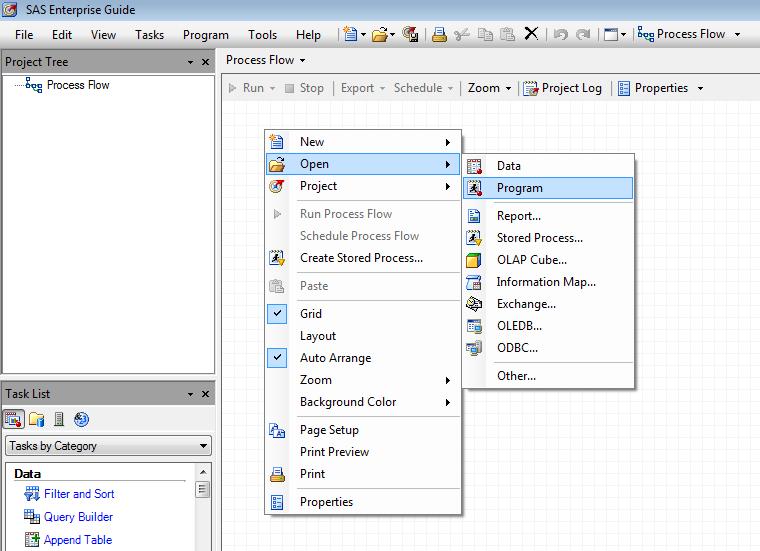The width and height of the screenshot is (760, 551).
Task: Click the Exchange submenu icon
Action: point(474,304)
